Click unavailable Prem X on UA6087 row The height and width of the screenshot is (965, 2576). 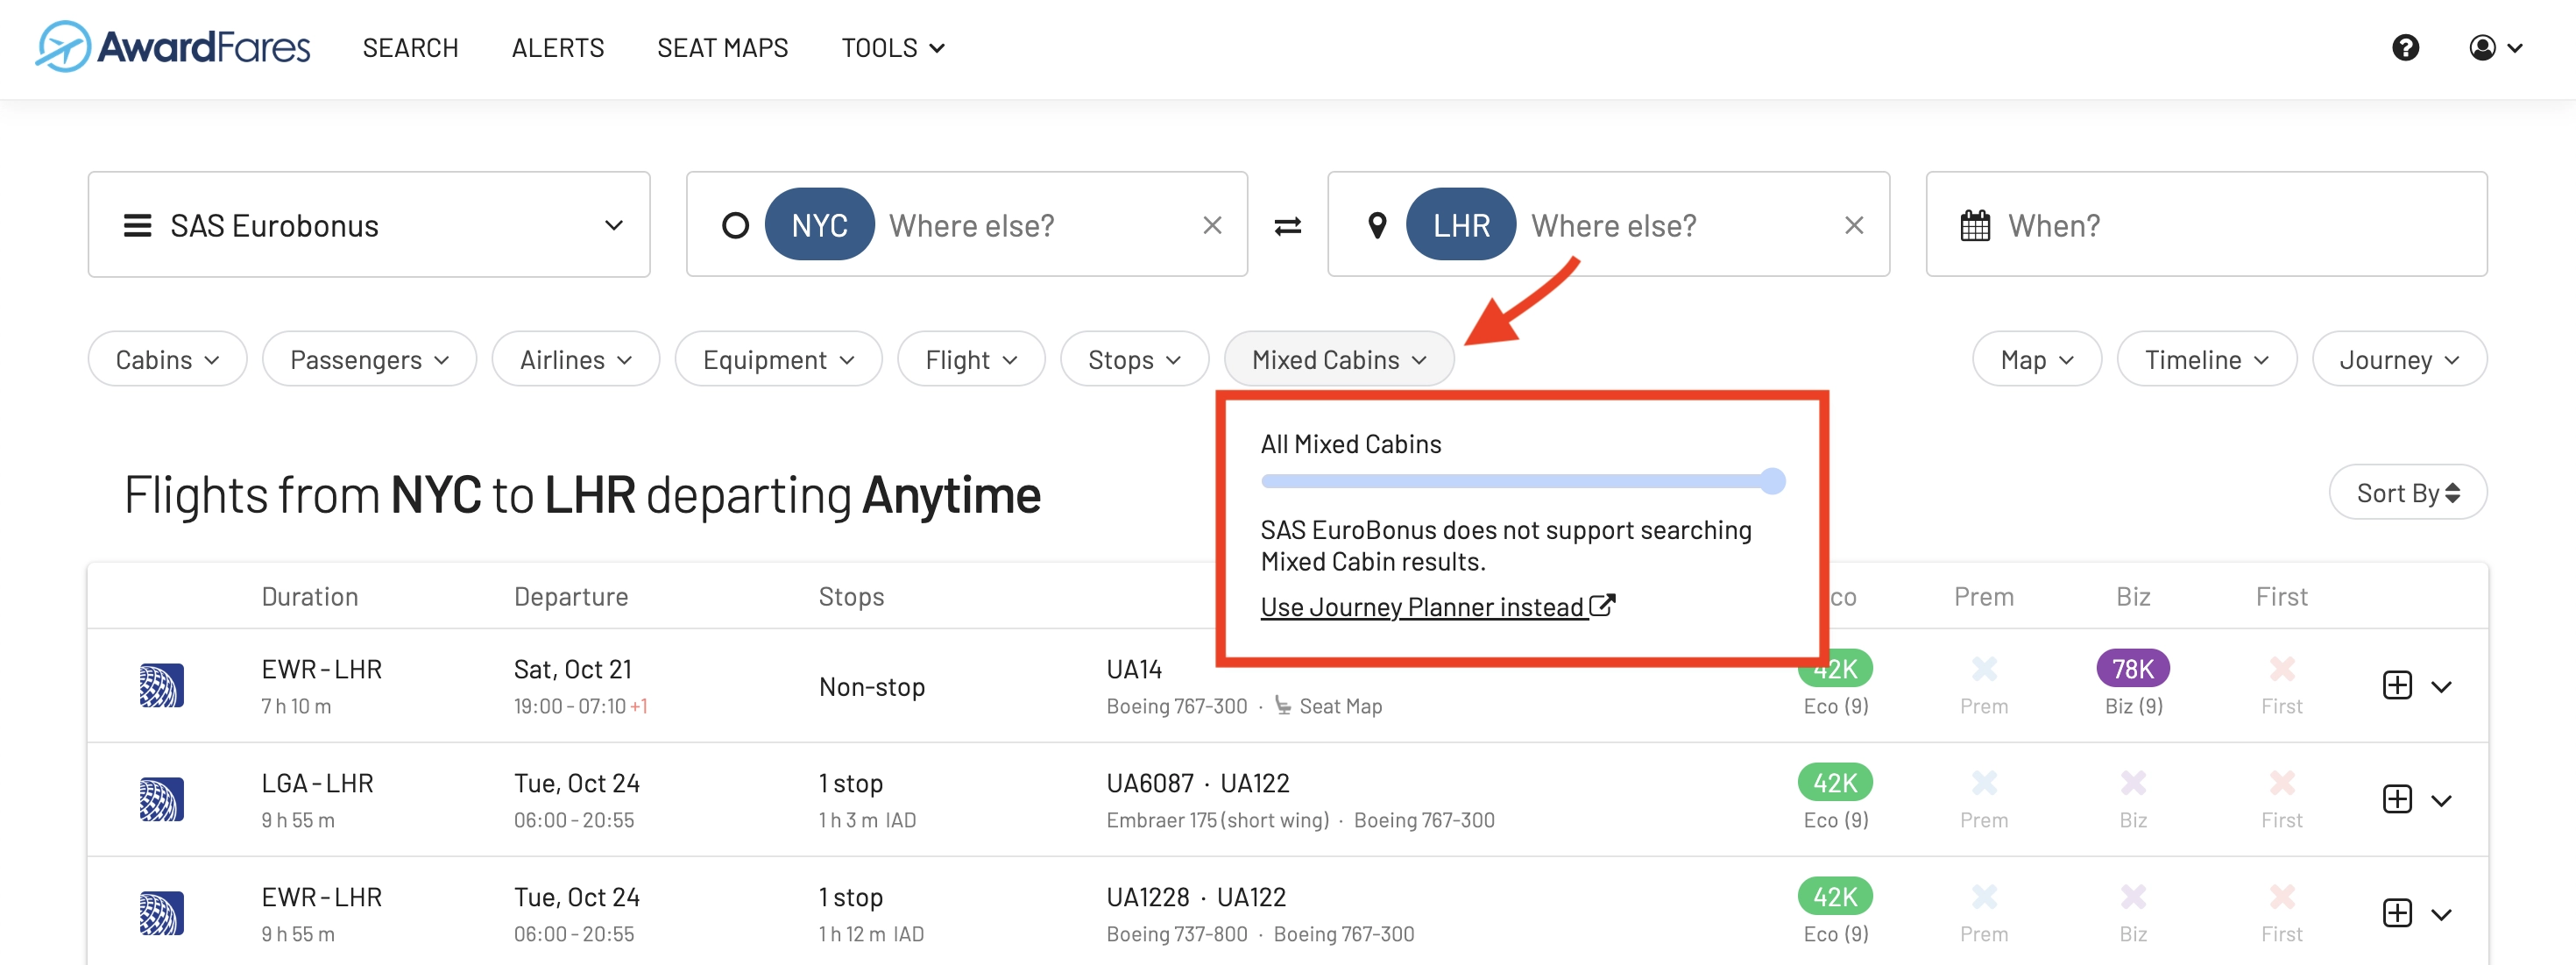click(x=1984, y=782)
